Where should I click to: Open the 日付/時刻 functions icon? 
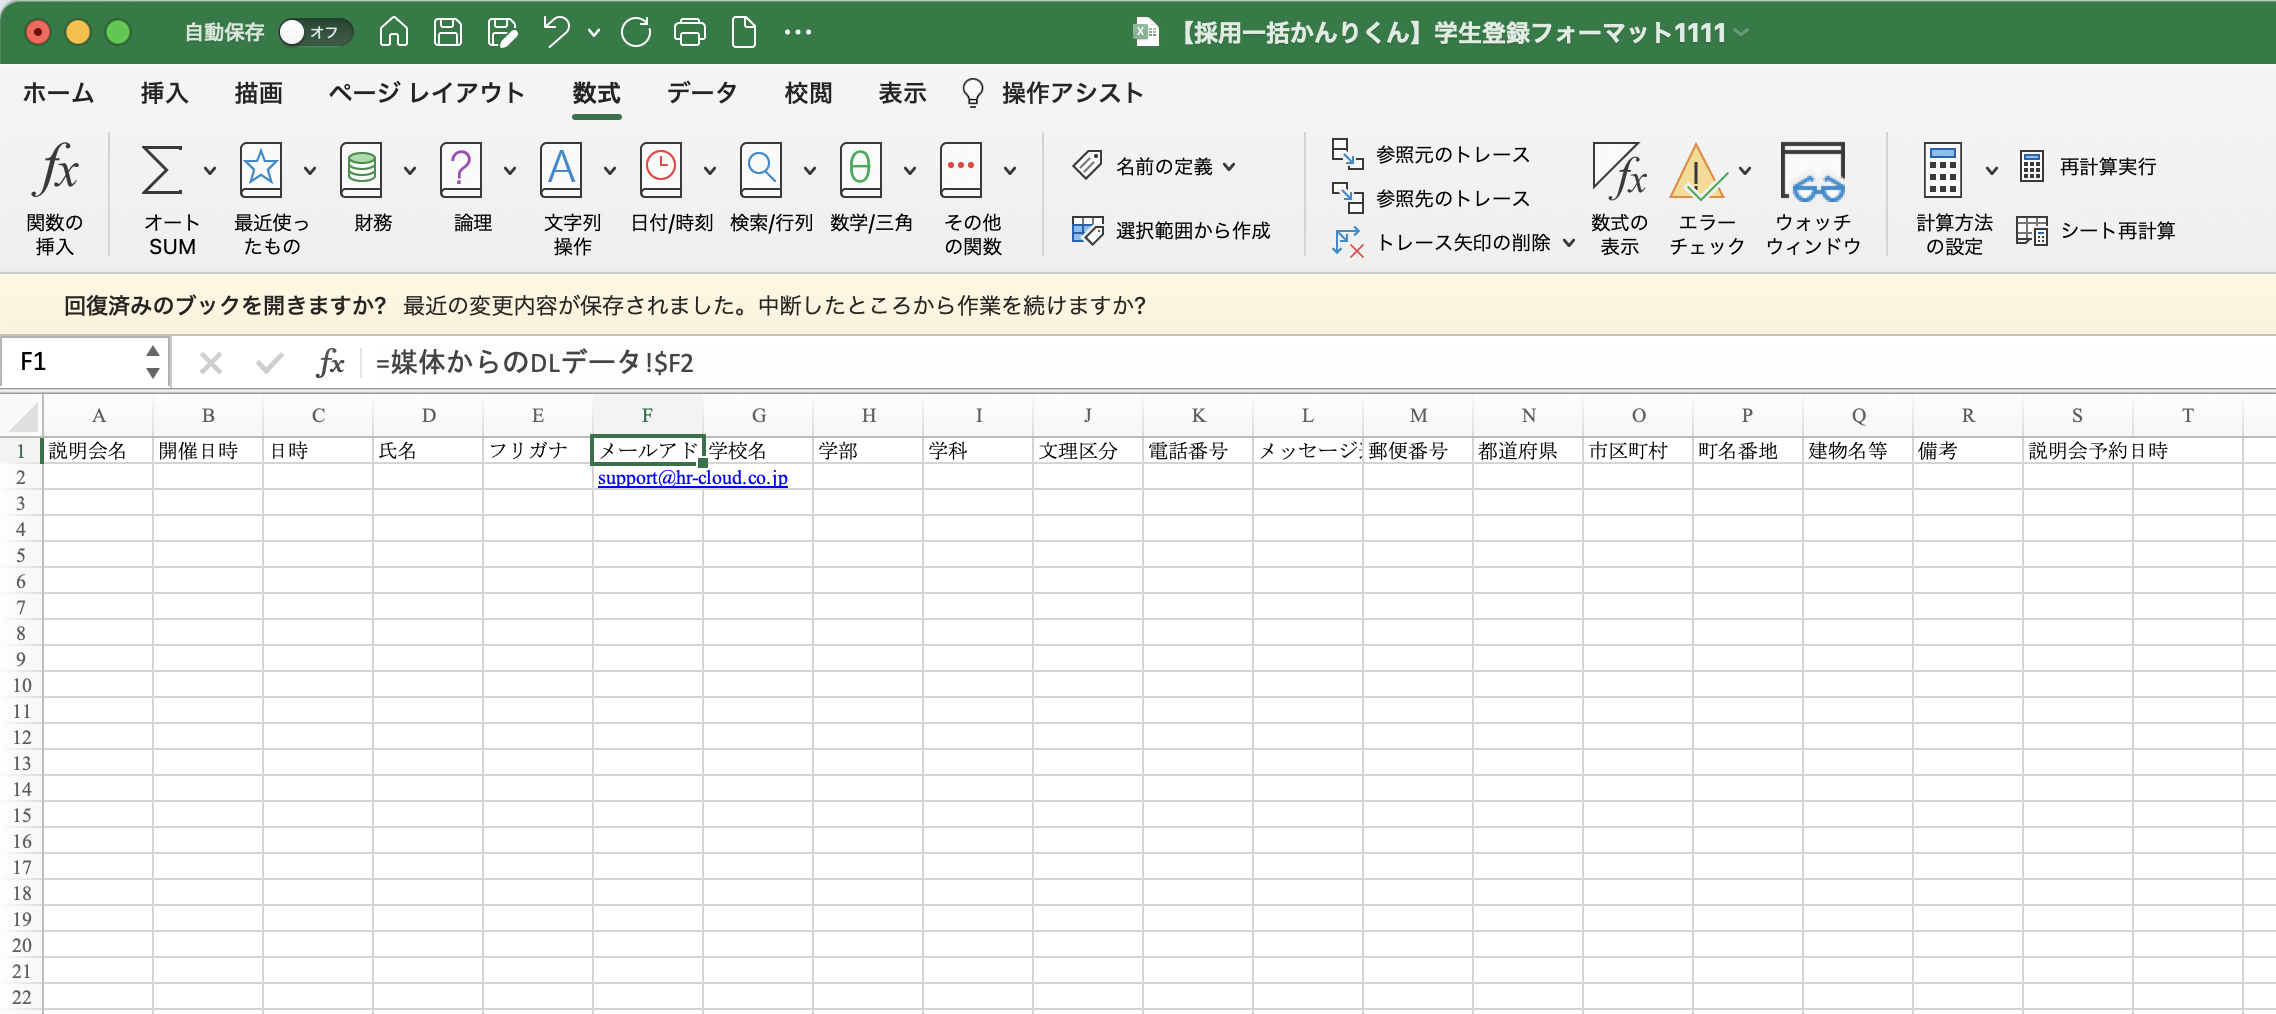point(661,172)
